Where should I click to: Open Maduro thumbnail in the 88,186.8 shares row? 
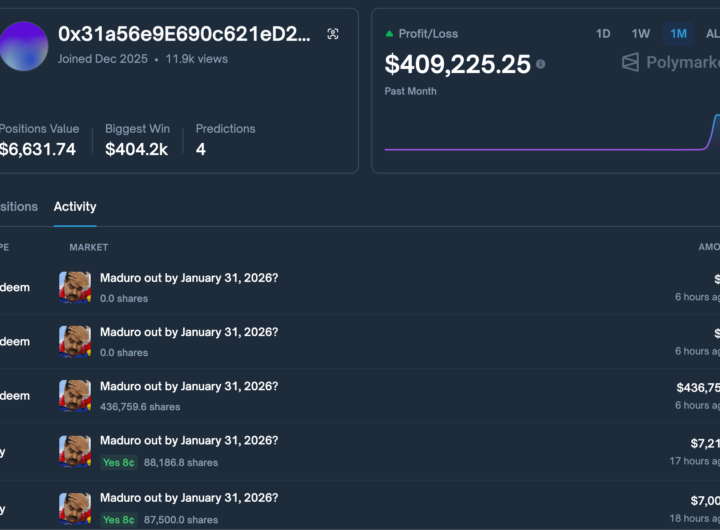pos(75,450)
